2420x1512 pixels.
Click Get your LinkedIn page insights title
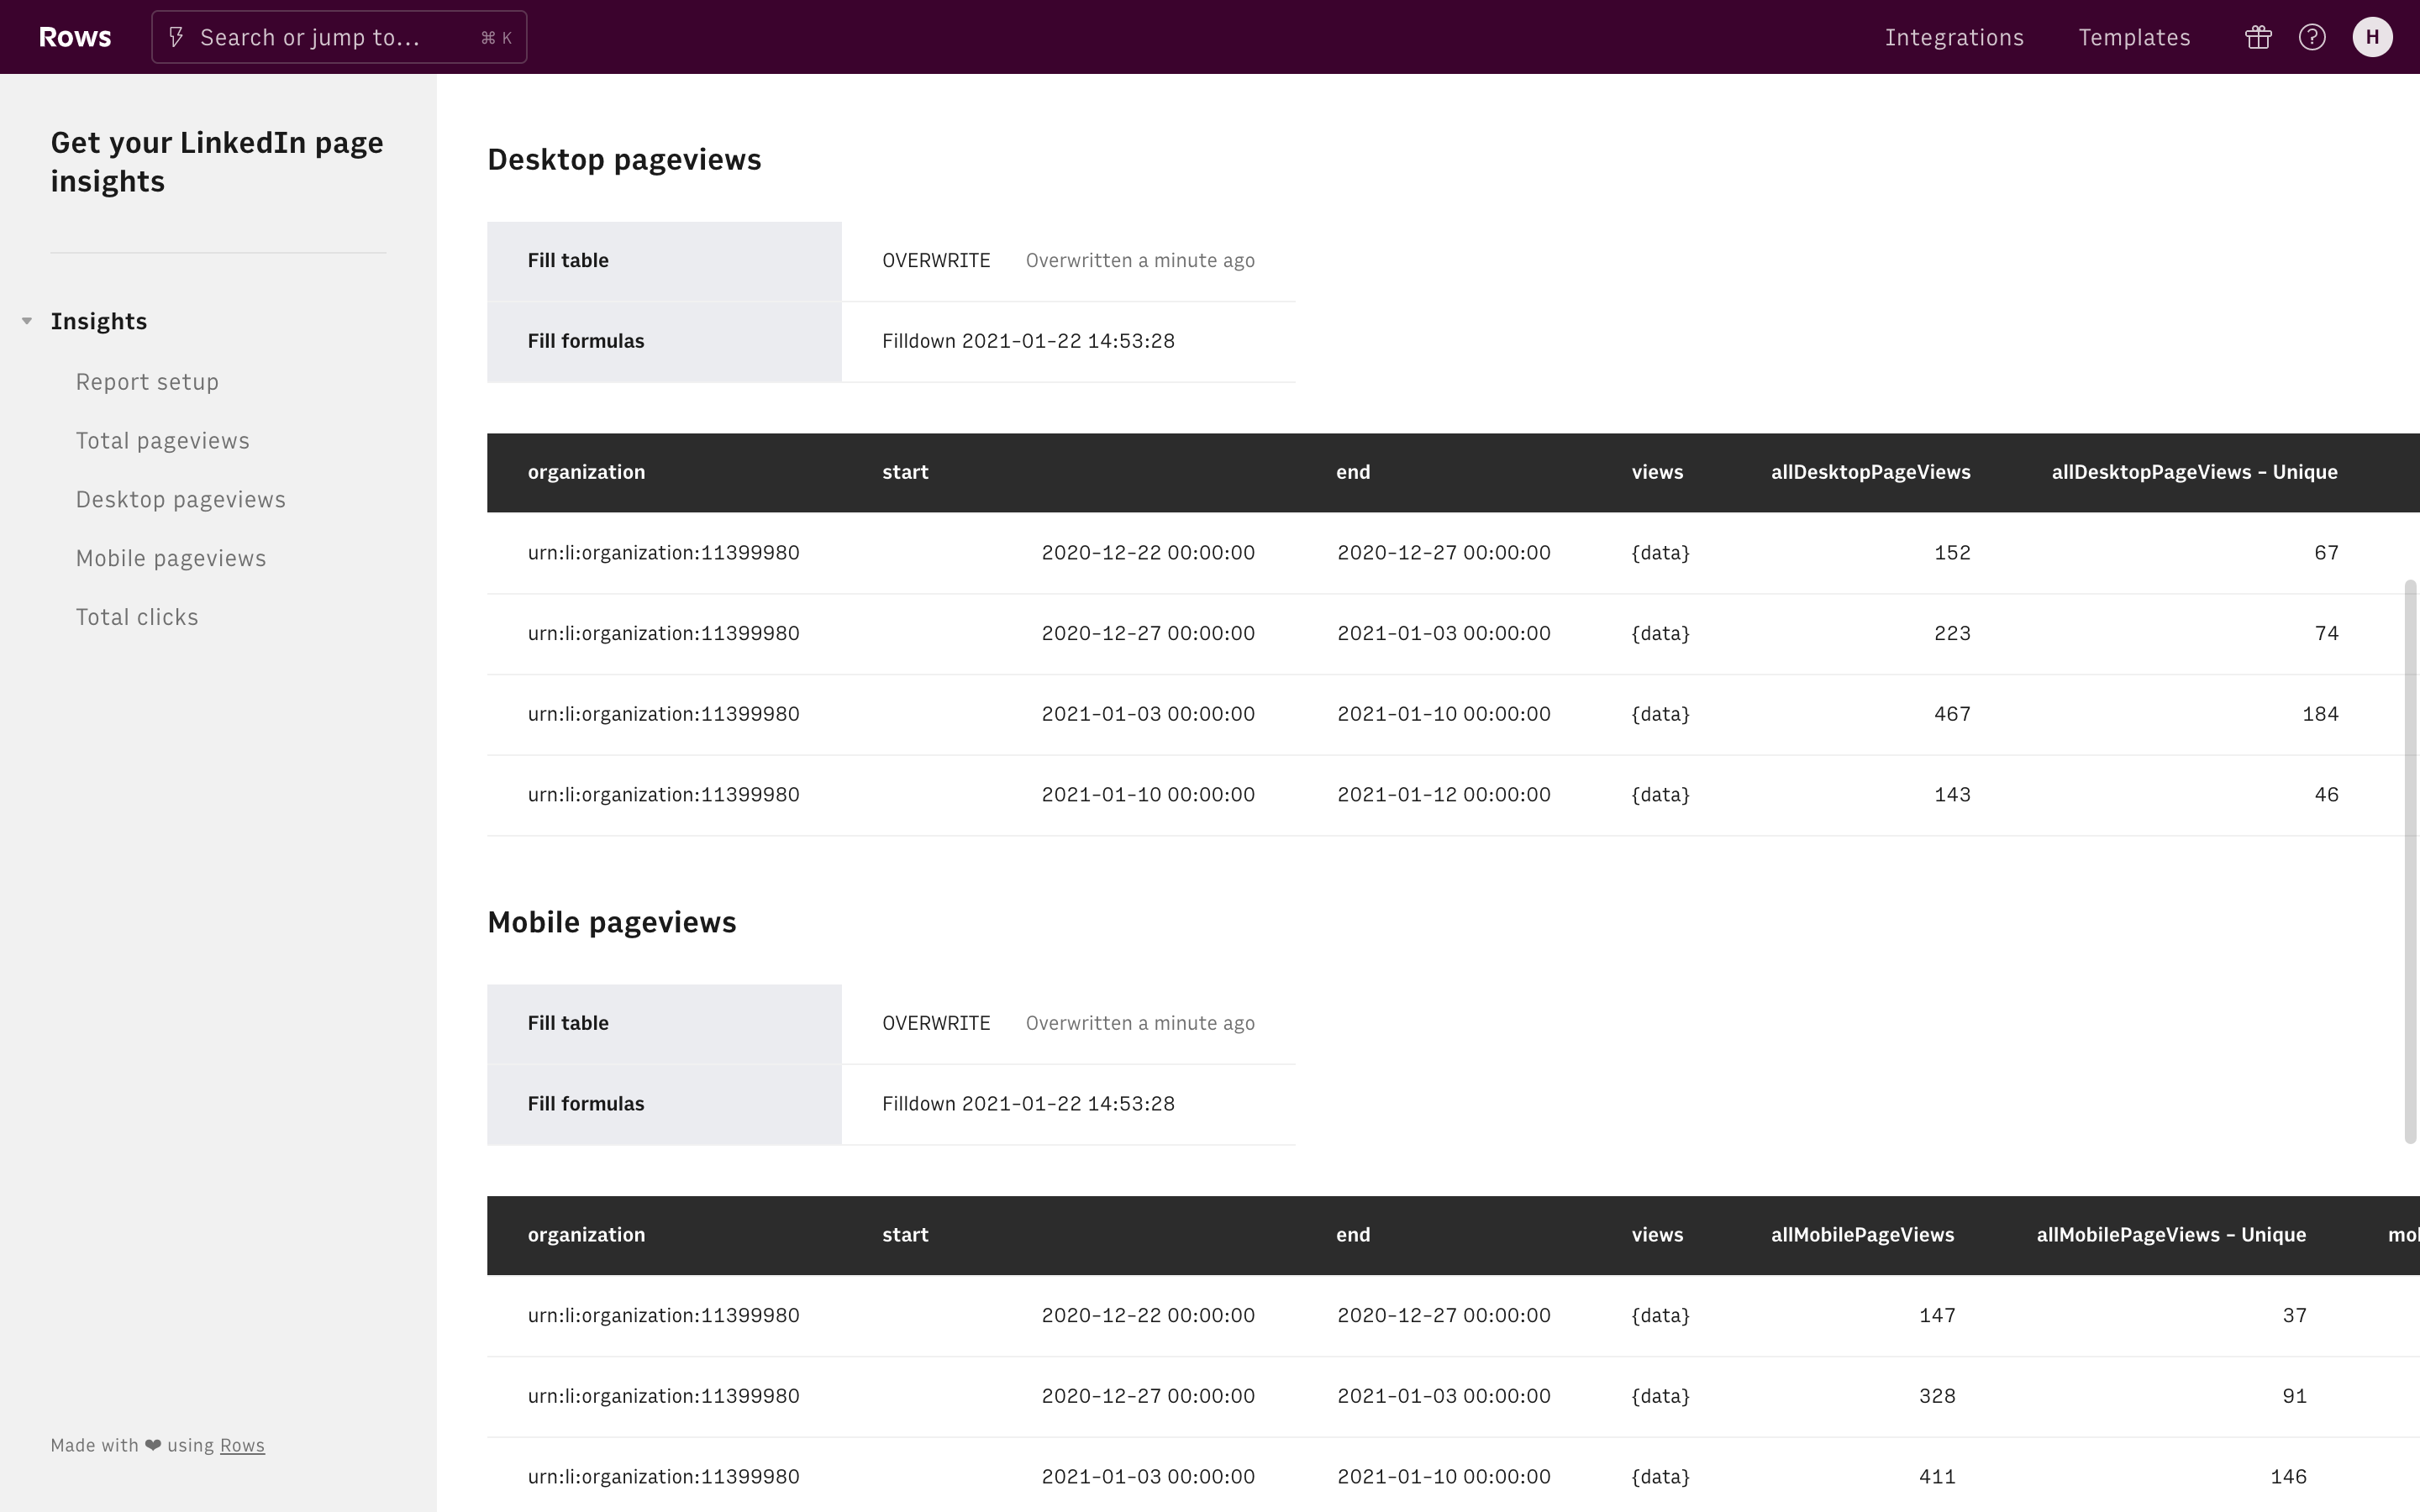coord(217,162)
